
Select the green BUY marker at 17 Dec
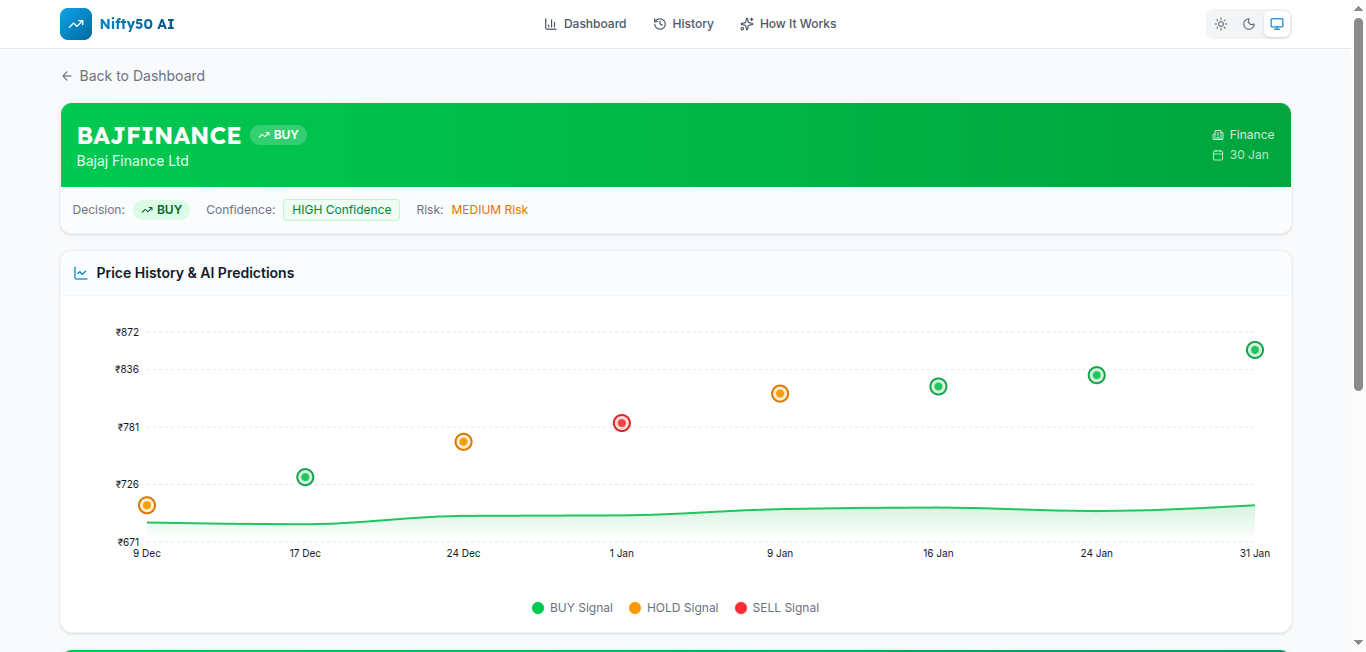tap(306, 477)
